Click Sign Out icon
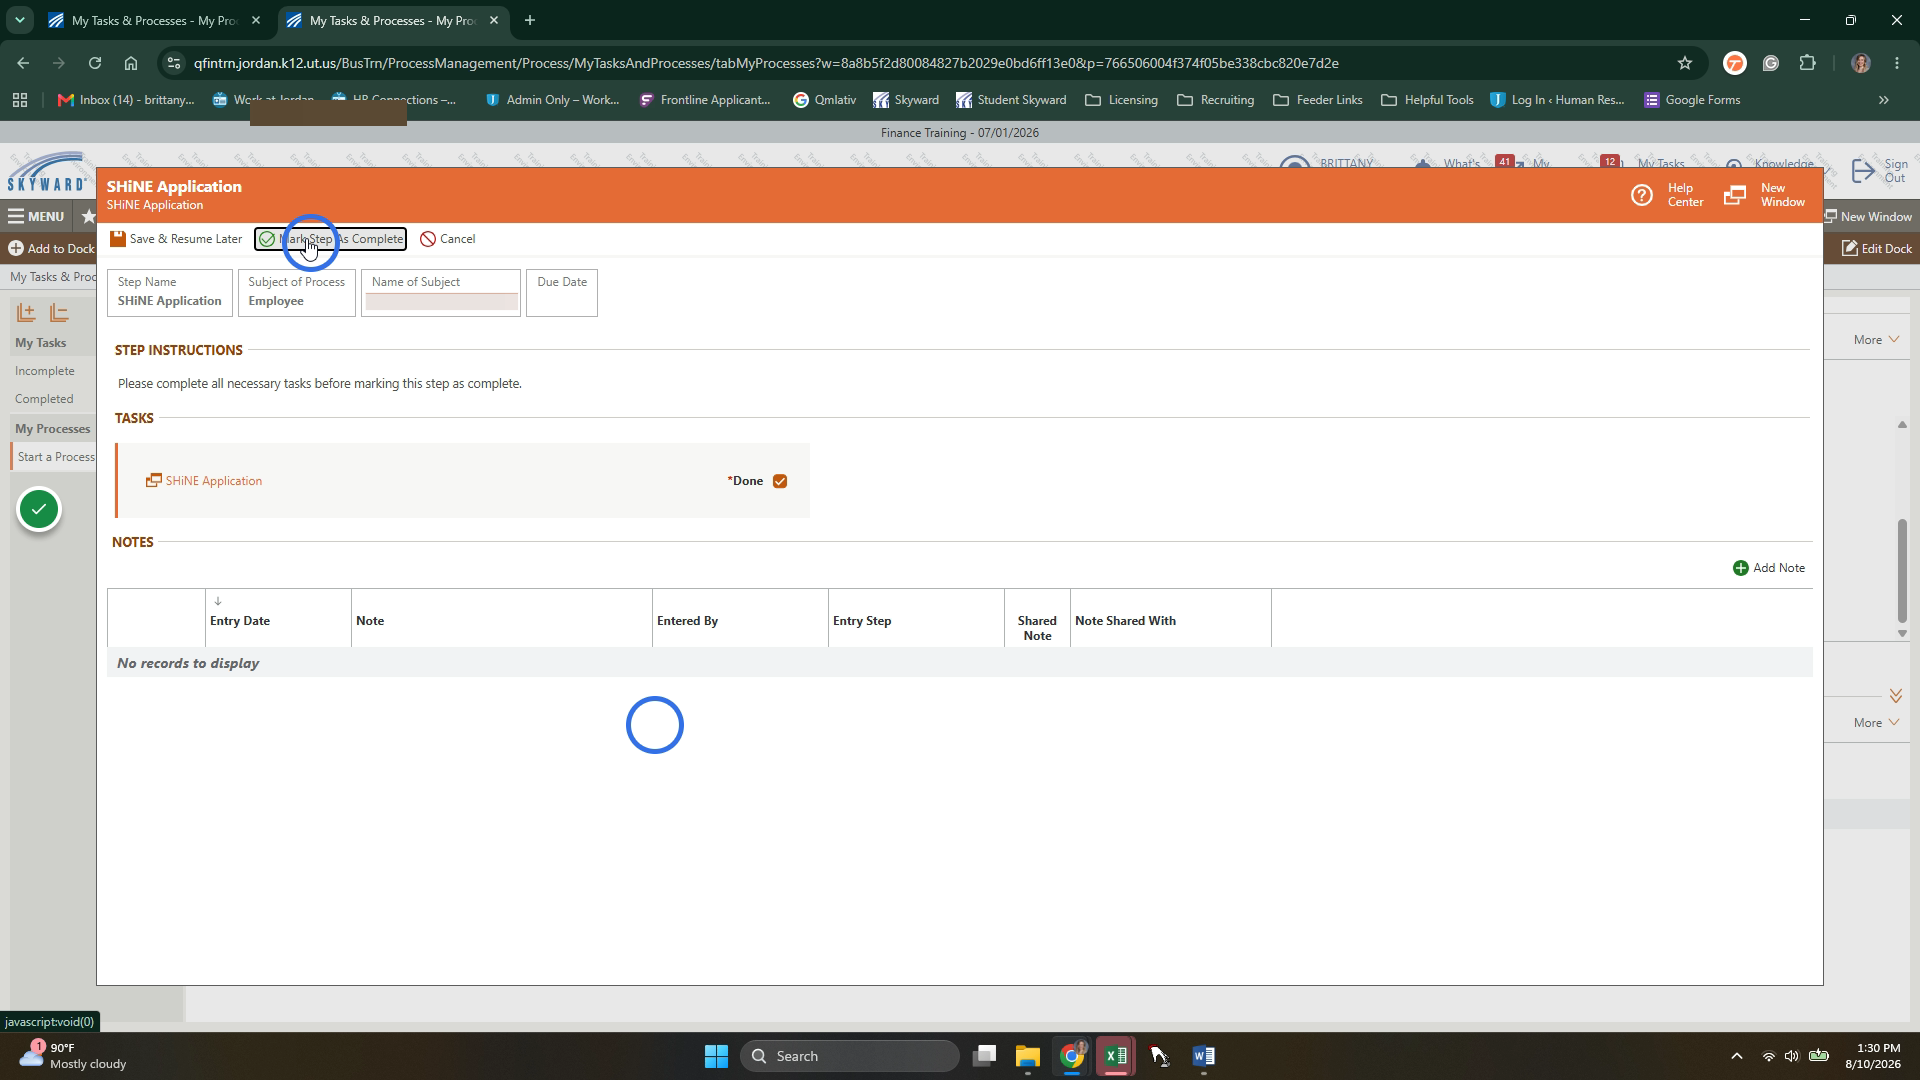The image size is (1920, 1080). [1864, 171]
